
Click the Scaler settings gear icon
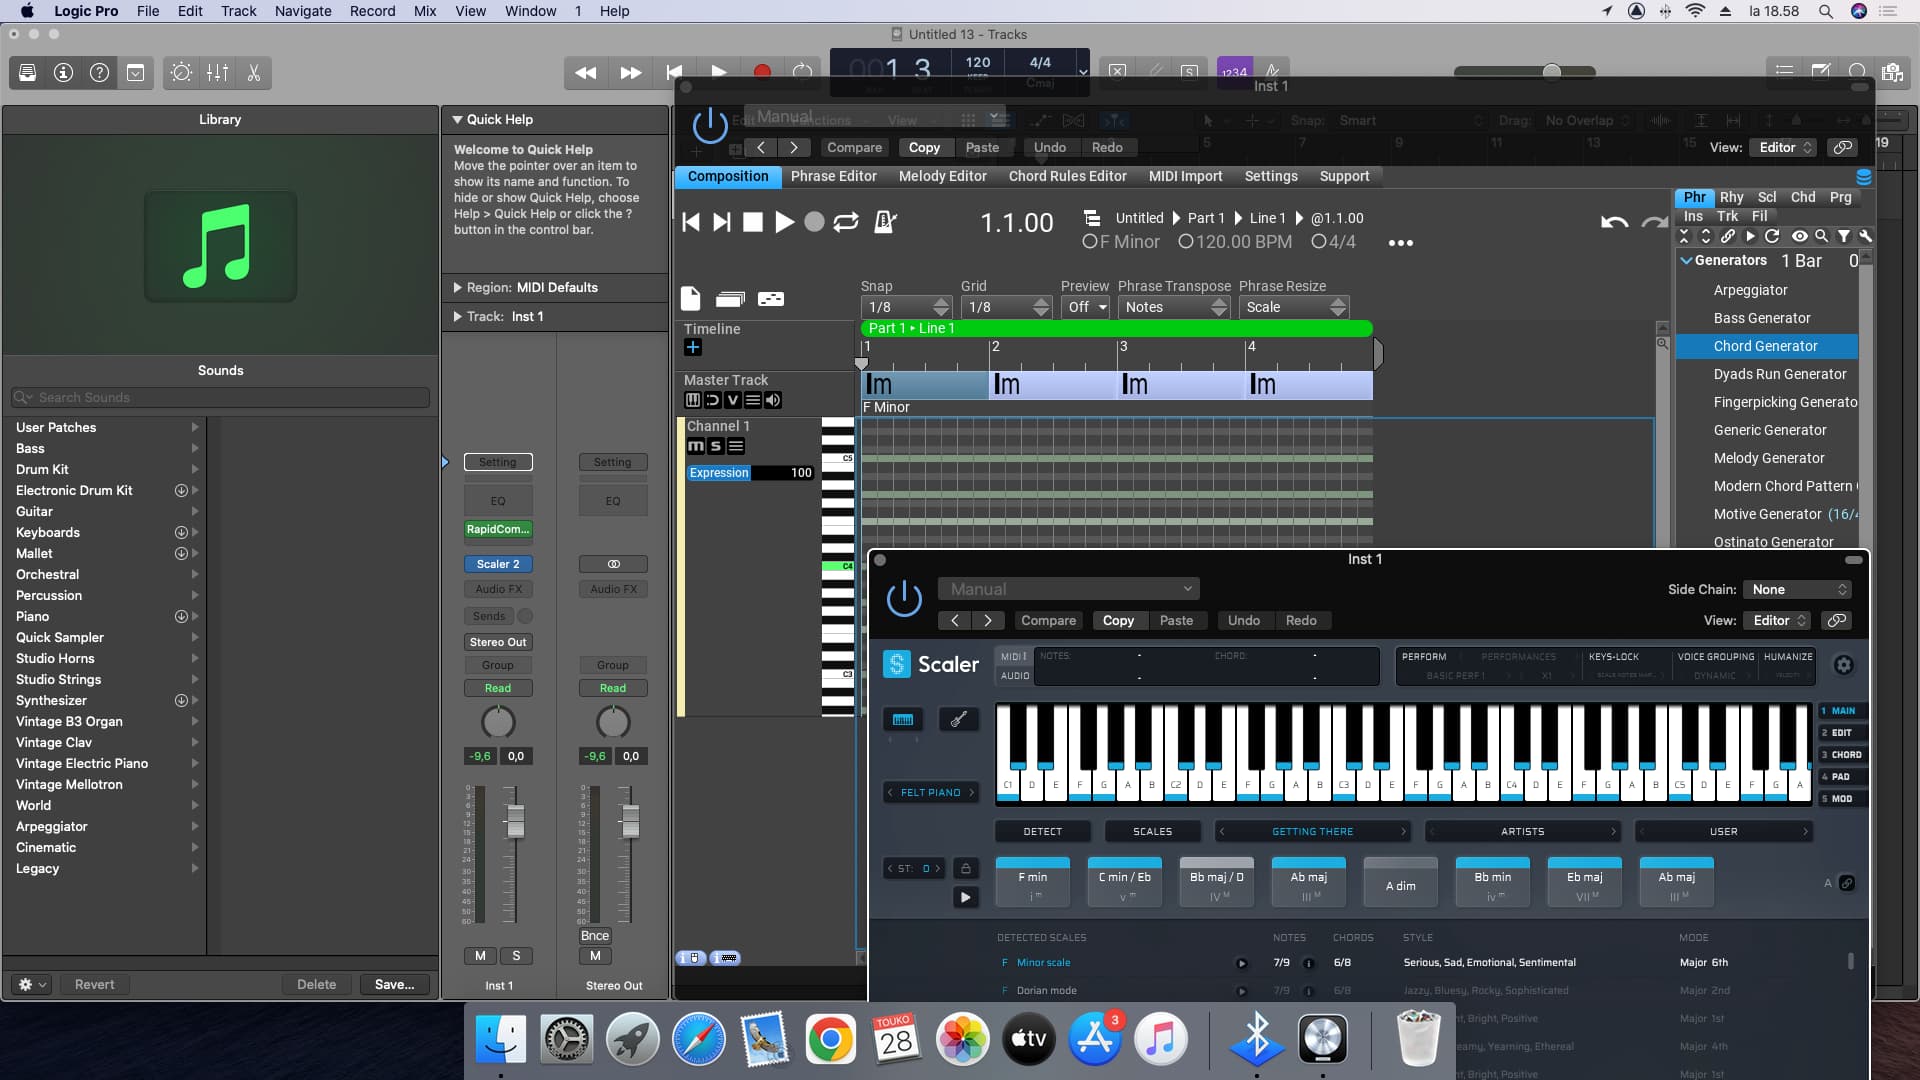(1843, 665)
